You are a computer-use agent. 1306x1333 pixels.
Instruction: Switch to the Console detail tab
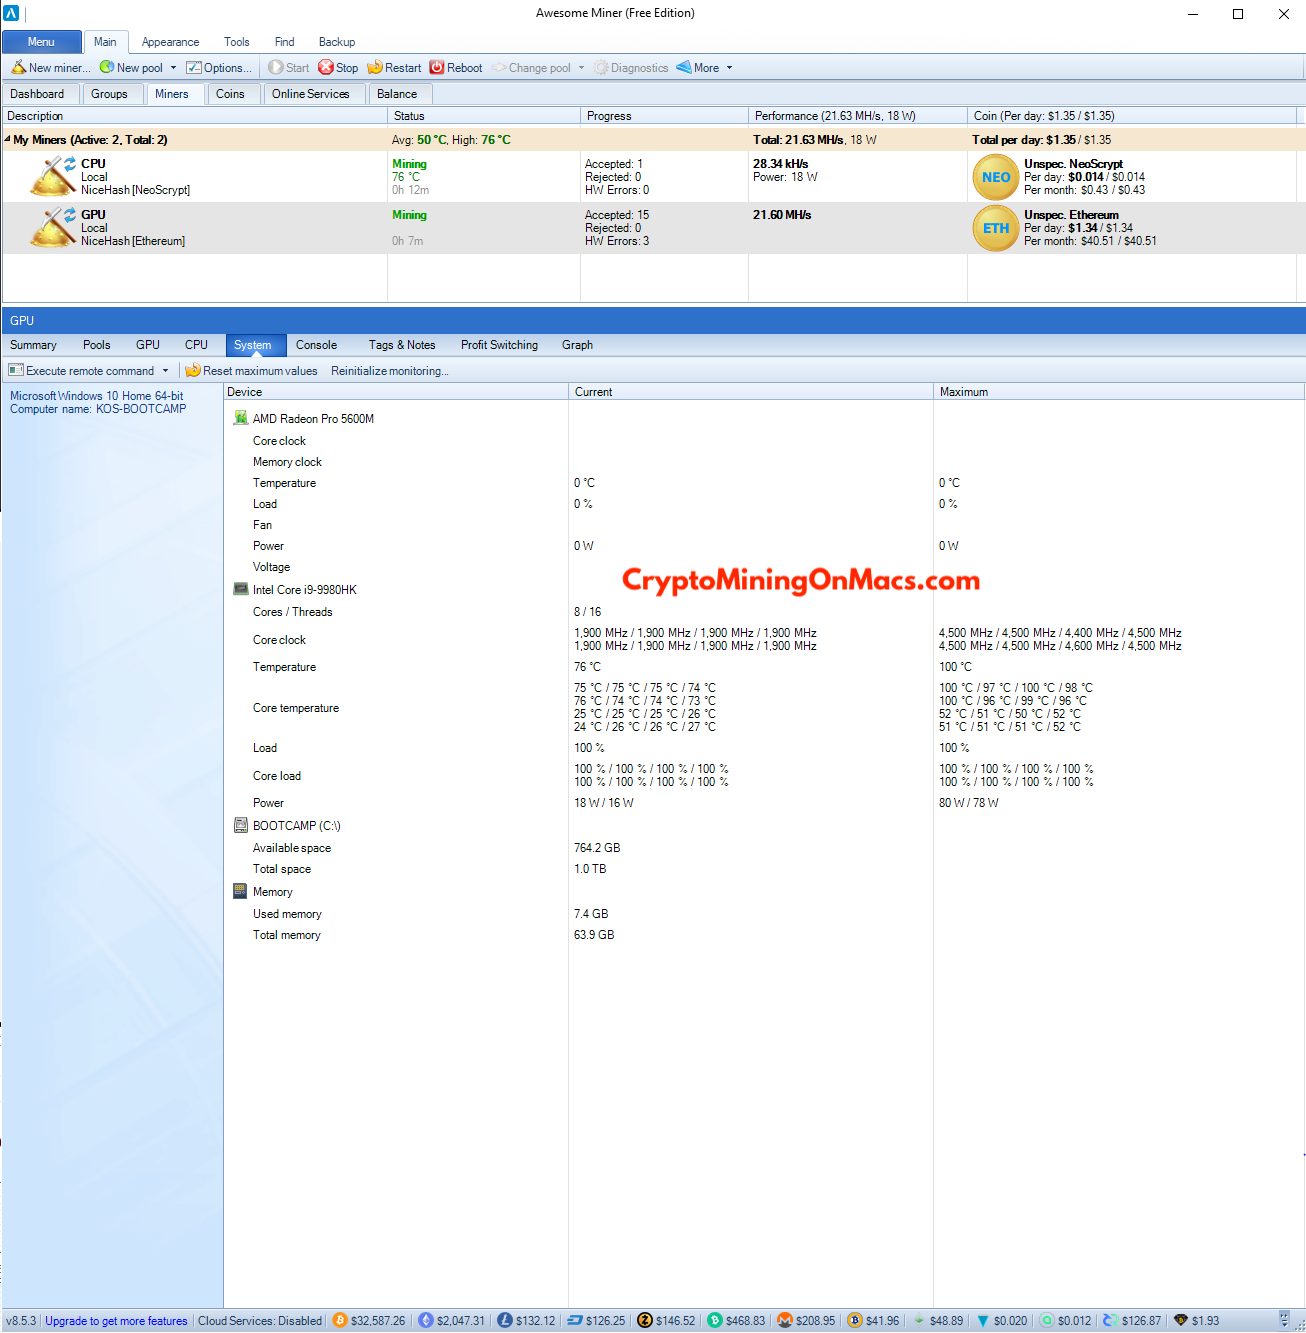tap(316, 345)
